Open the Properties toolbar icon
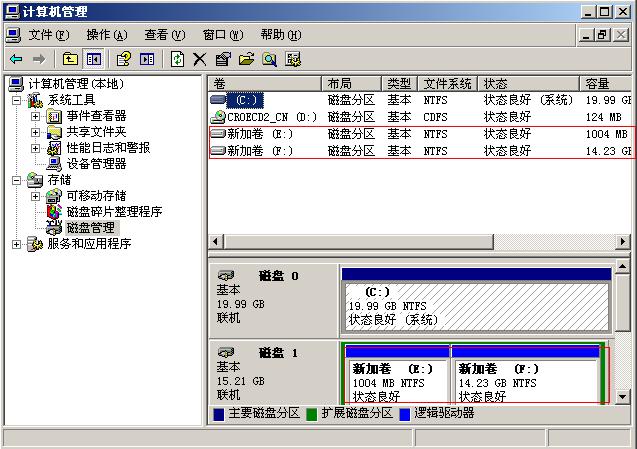The width and height of the screenshot is (637, 449). (x=222, y=59)
